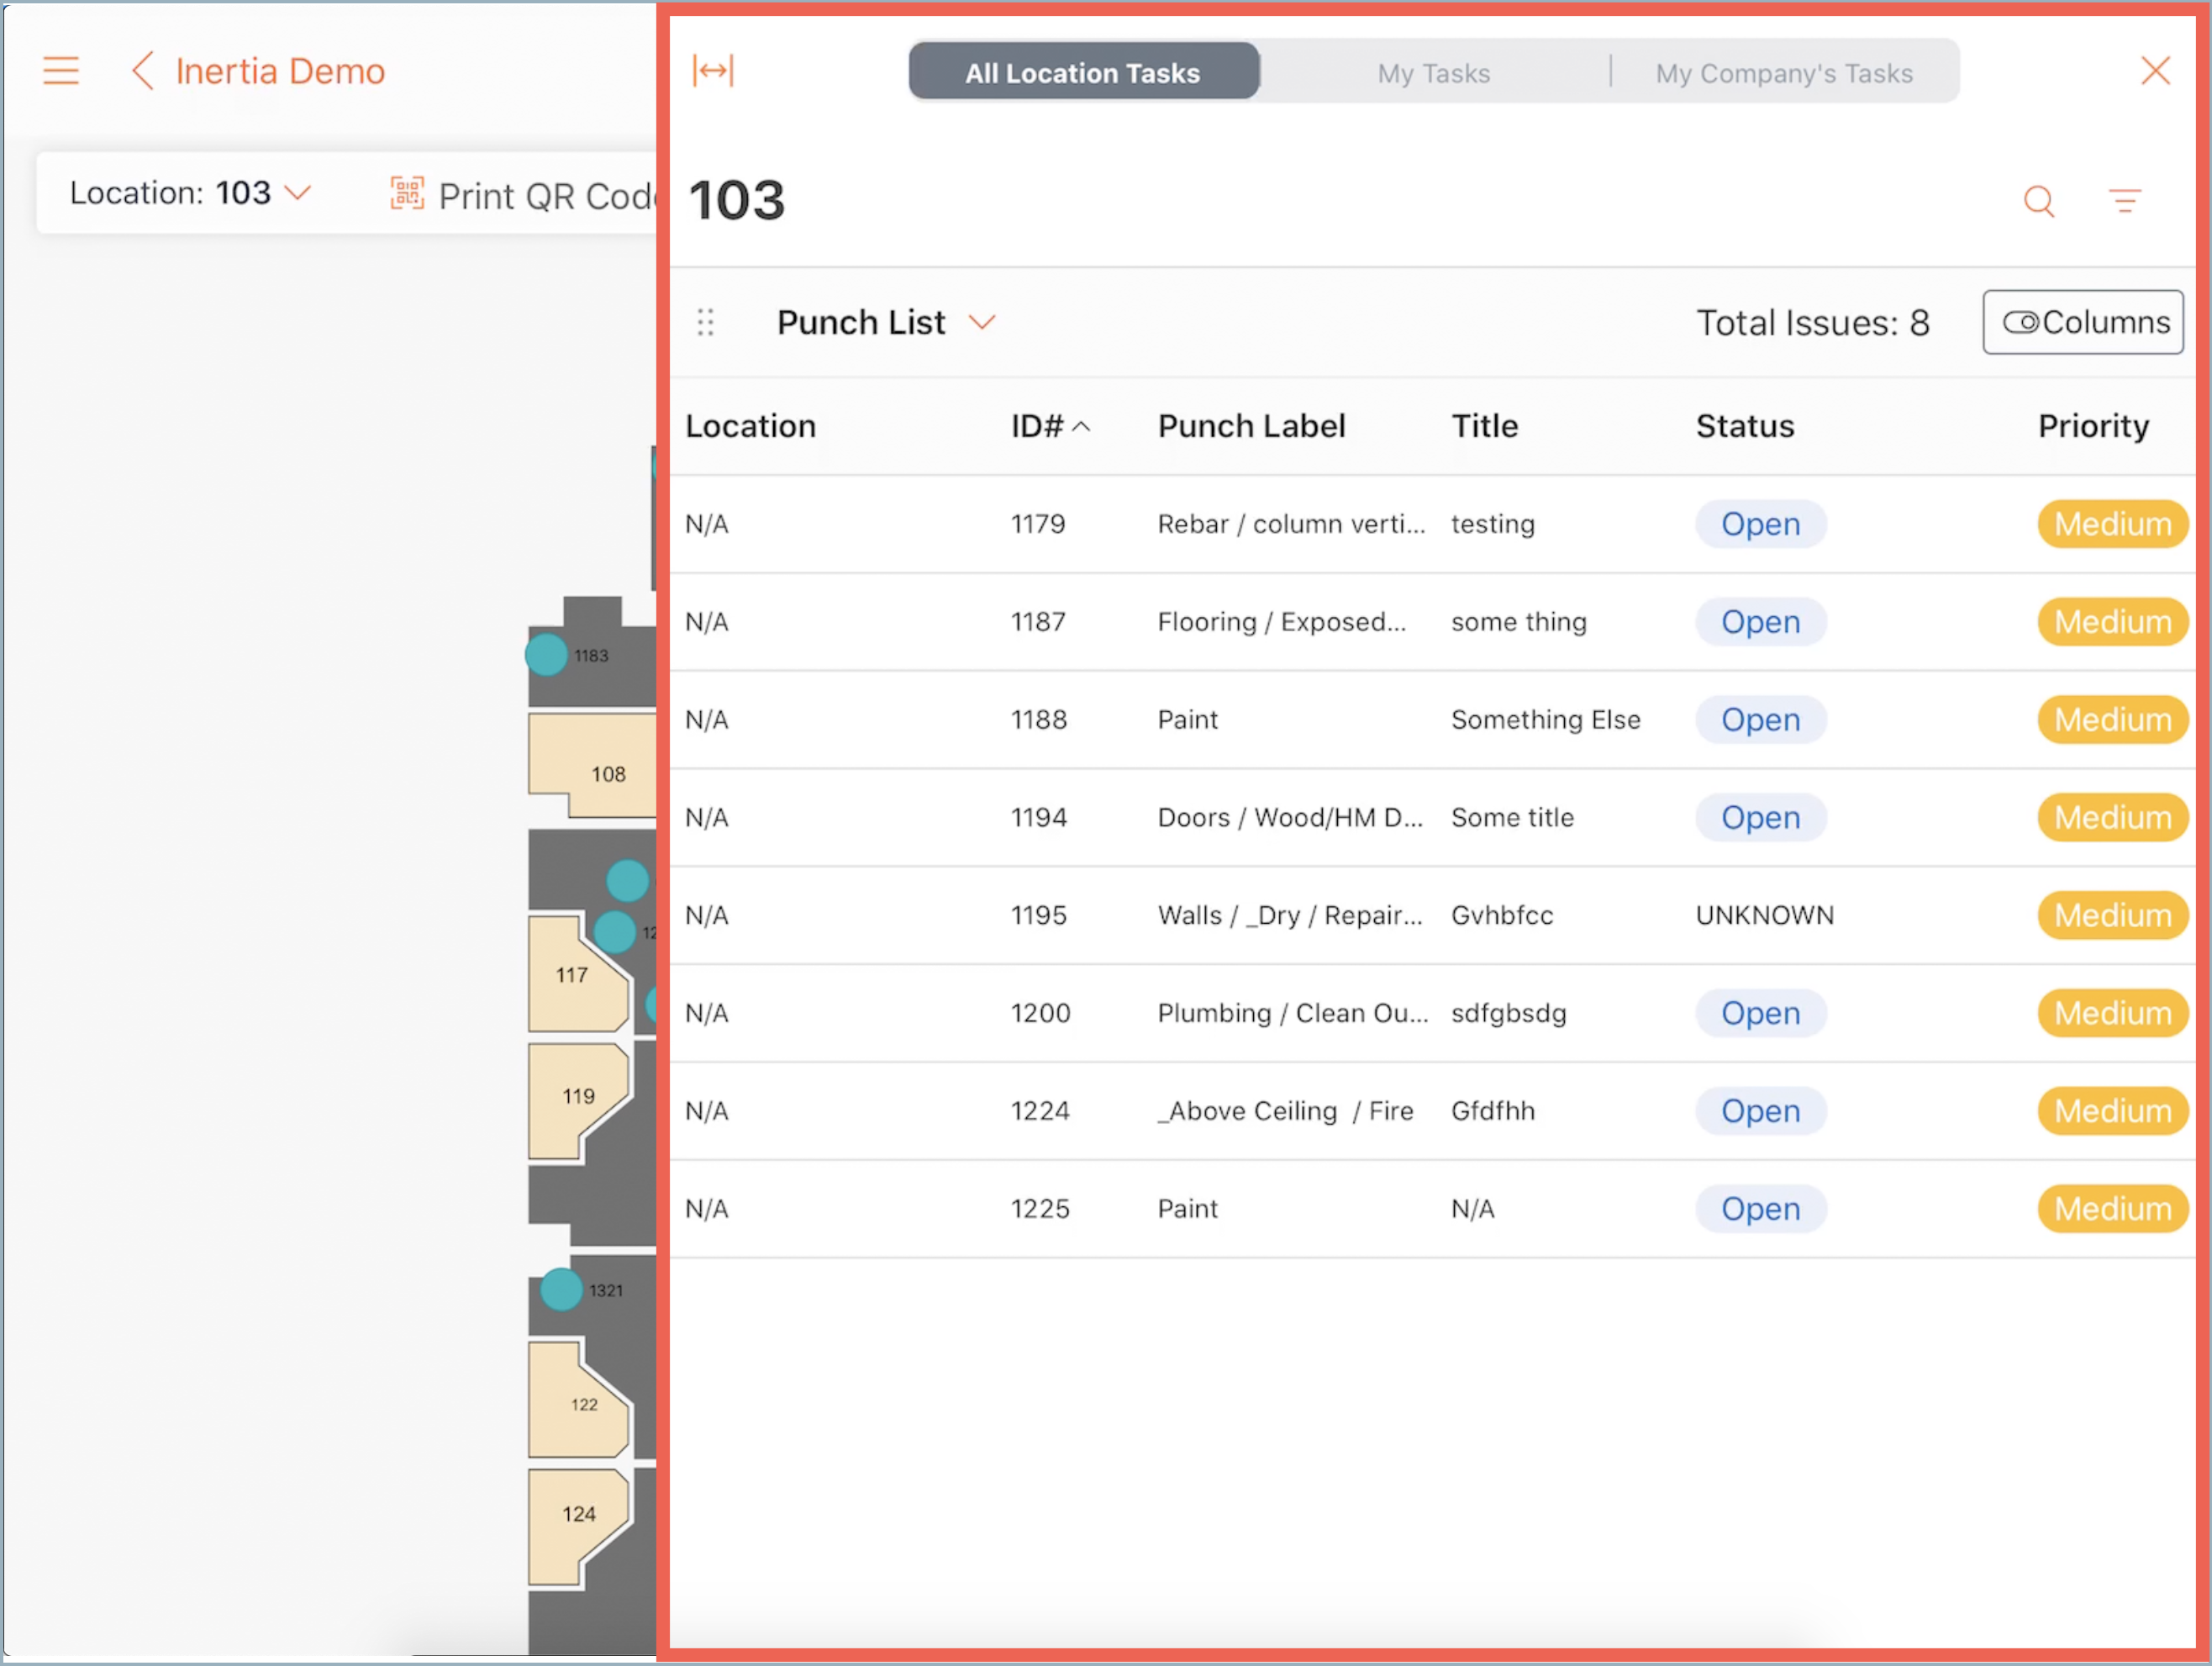
Task: Click the search magnifier icon
Action: click(2038, 201)
